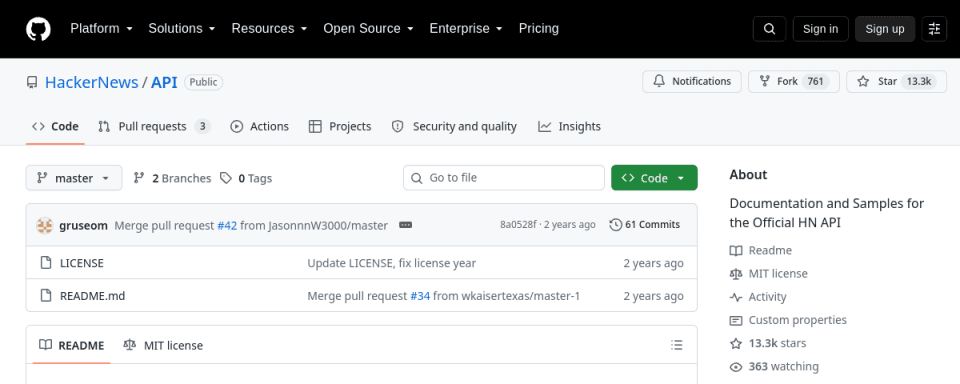Image resolution: width=960 pixels, height=384 pixels.
Task: Select the MIT license tab in file viewer
Action: (x=163, y=345)
